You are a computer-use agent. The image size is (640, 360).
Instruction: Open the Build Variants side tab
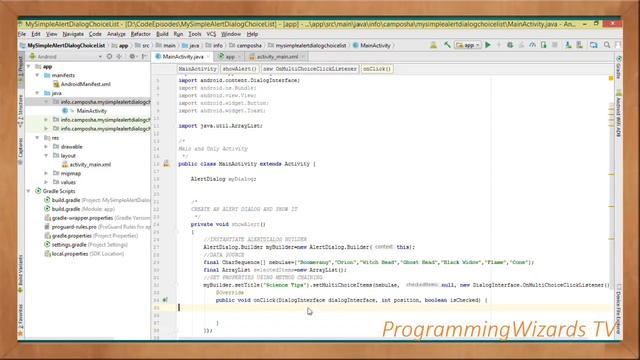20,273
